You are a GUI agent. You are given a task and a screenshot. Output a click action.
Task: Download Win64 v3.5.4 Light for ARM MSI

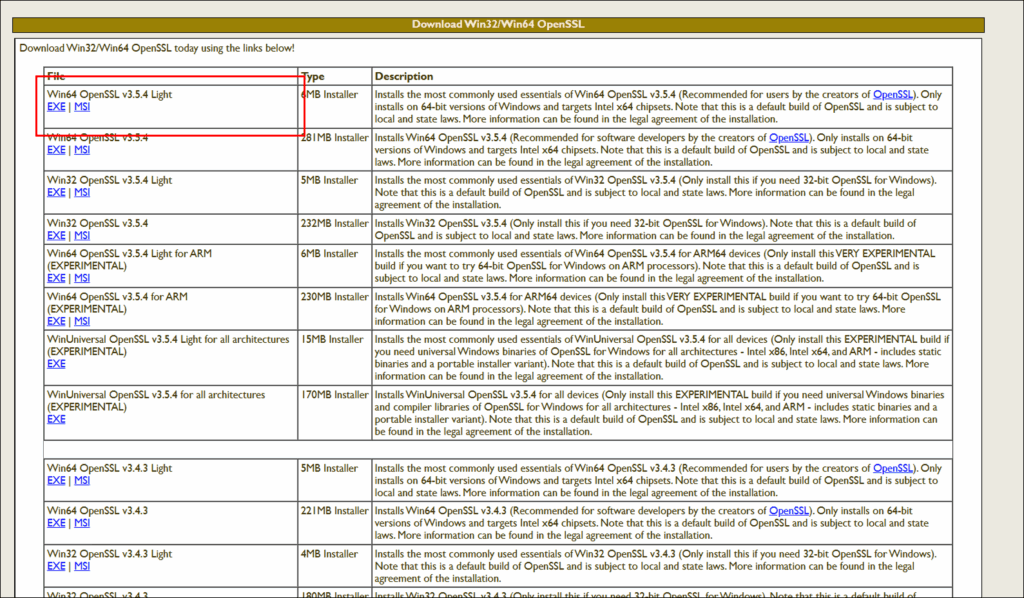82,278
